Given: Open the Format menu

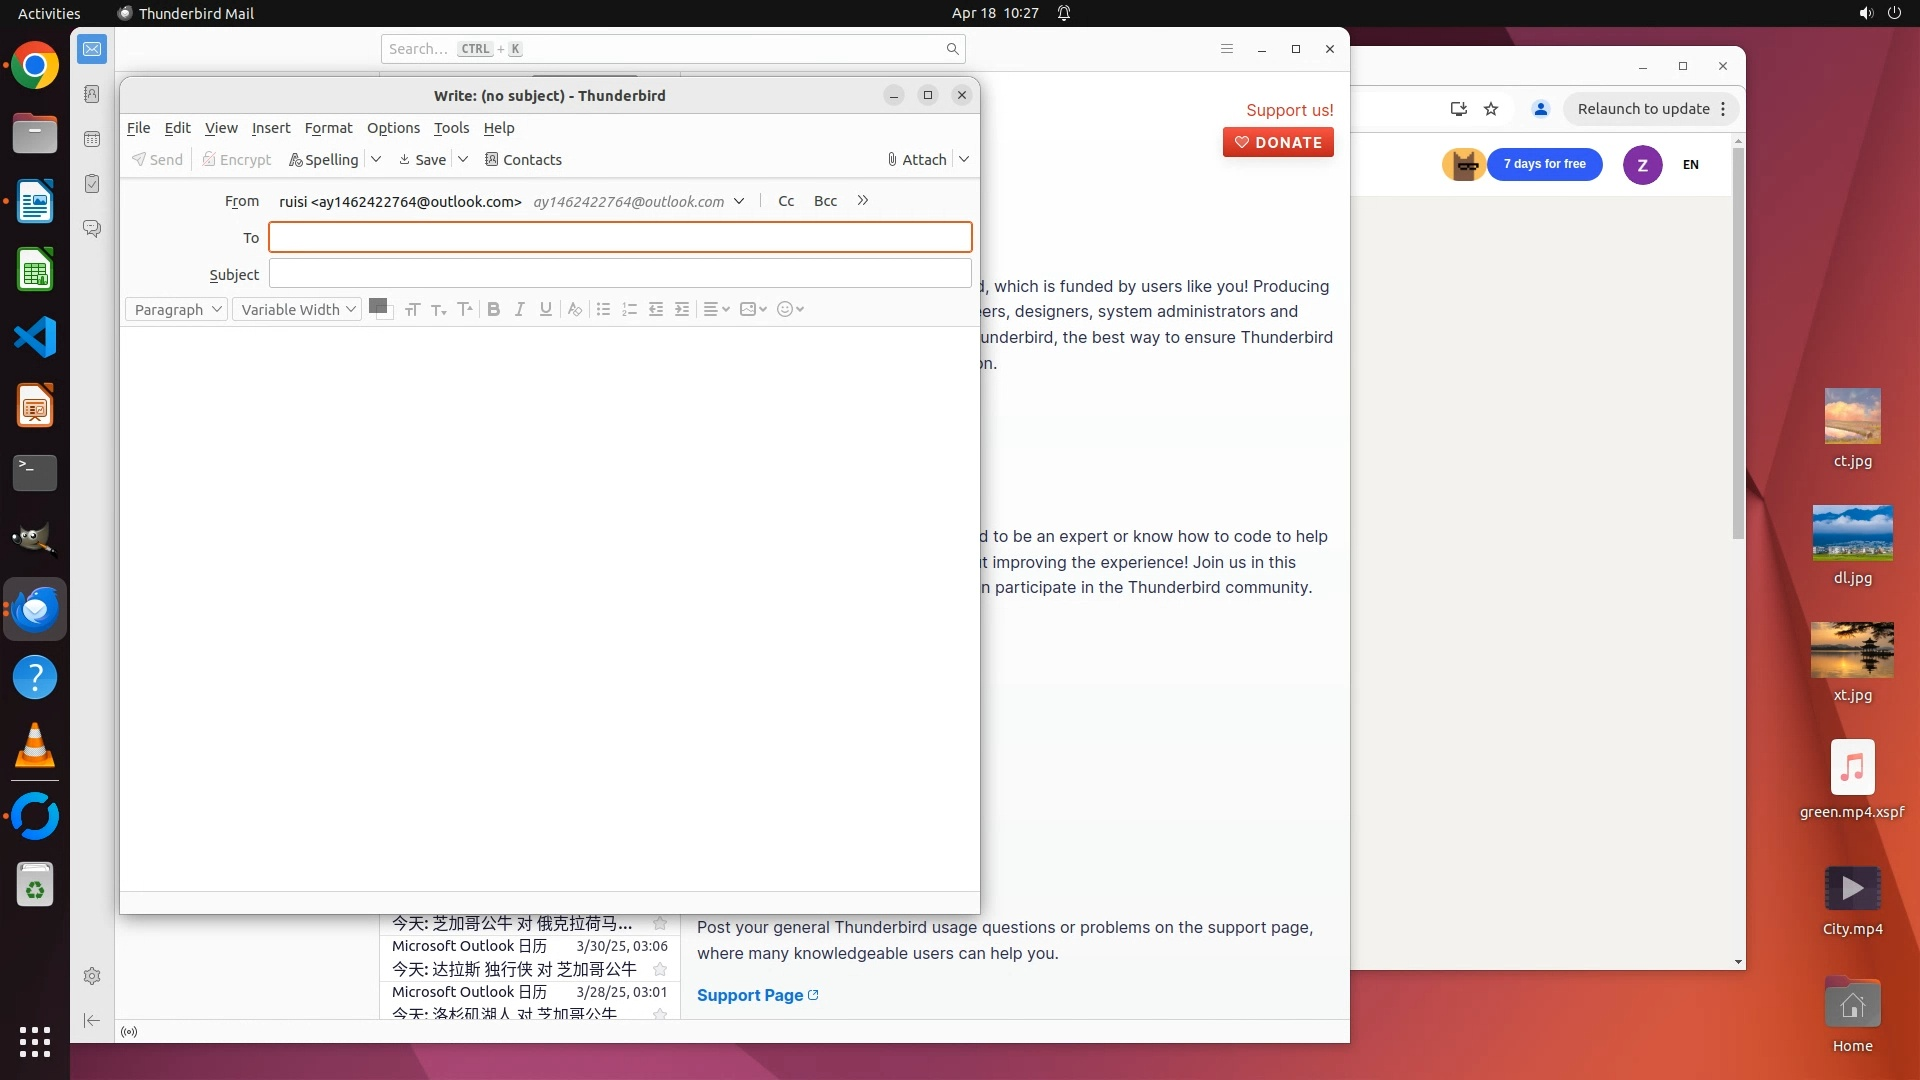Looking at the screenshot, I should 328,128.
